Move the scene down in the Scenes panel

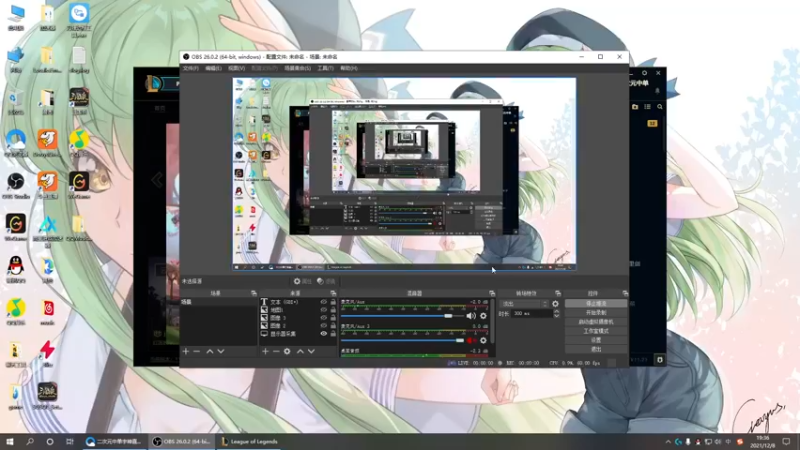point(221,352)
